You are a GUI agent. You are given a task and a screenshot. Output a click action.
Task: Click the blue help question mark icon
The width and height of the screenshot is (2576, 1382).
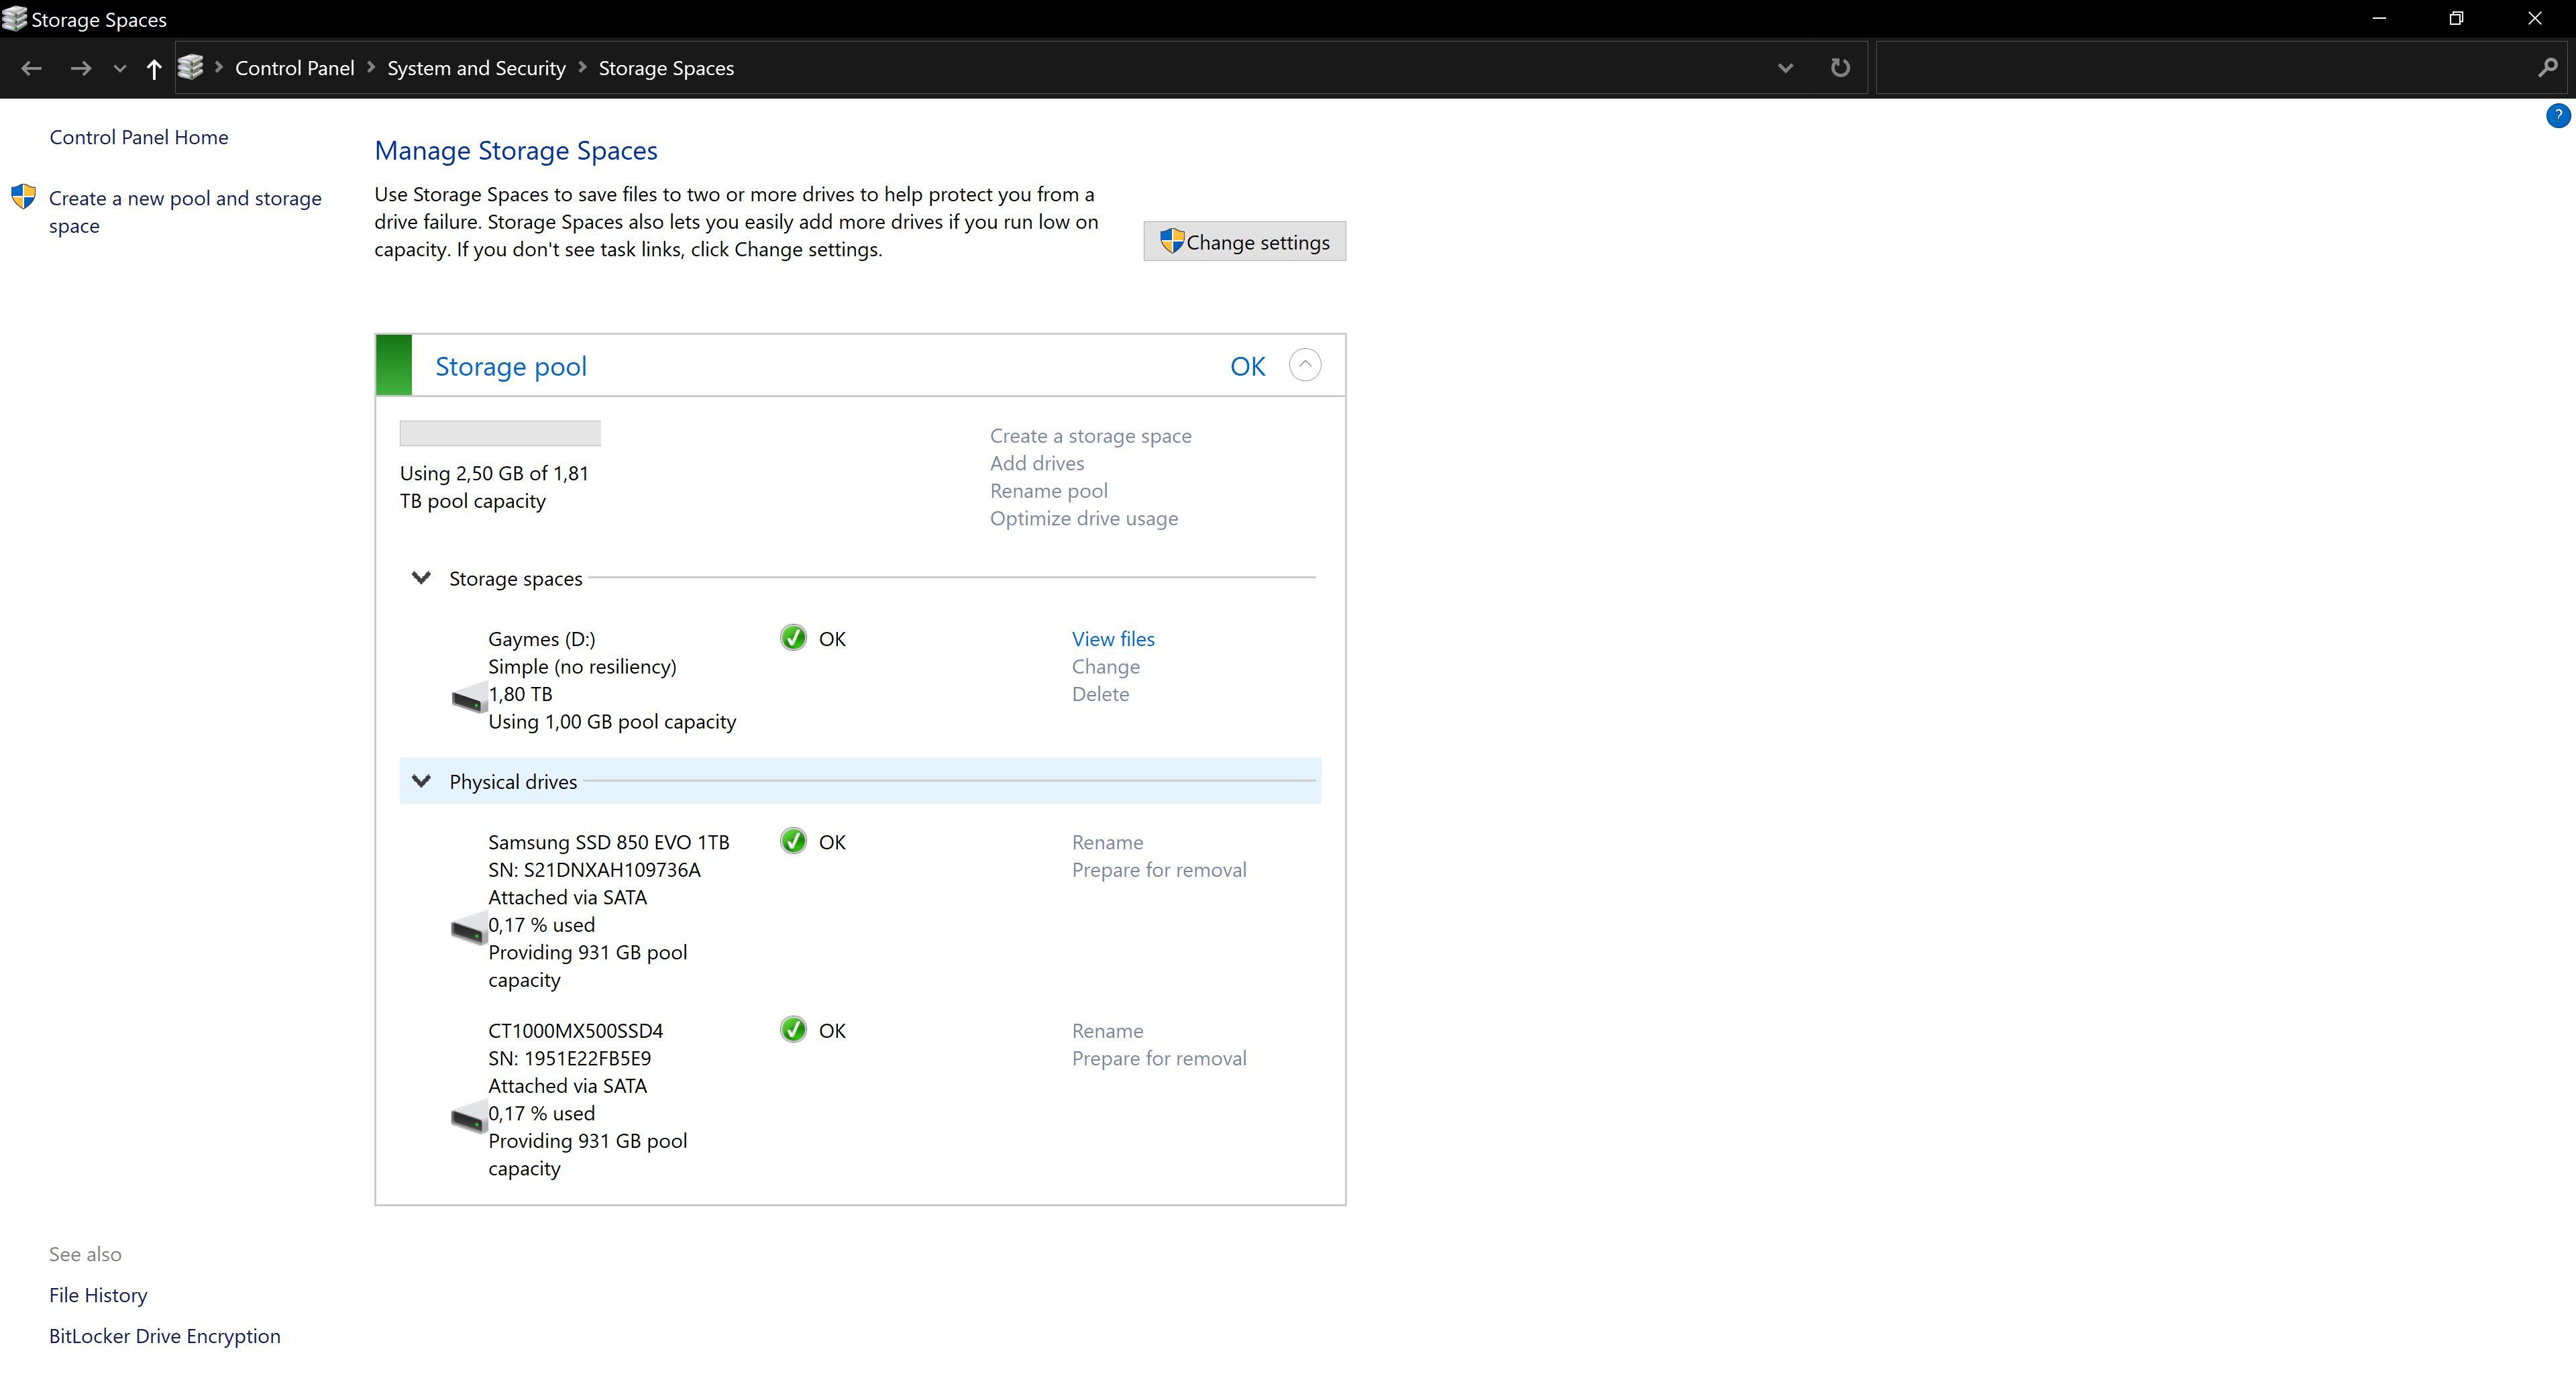tap(2557, 116)
